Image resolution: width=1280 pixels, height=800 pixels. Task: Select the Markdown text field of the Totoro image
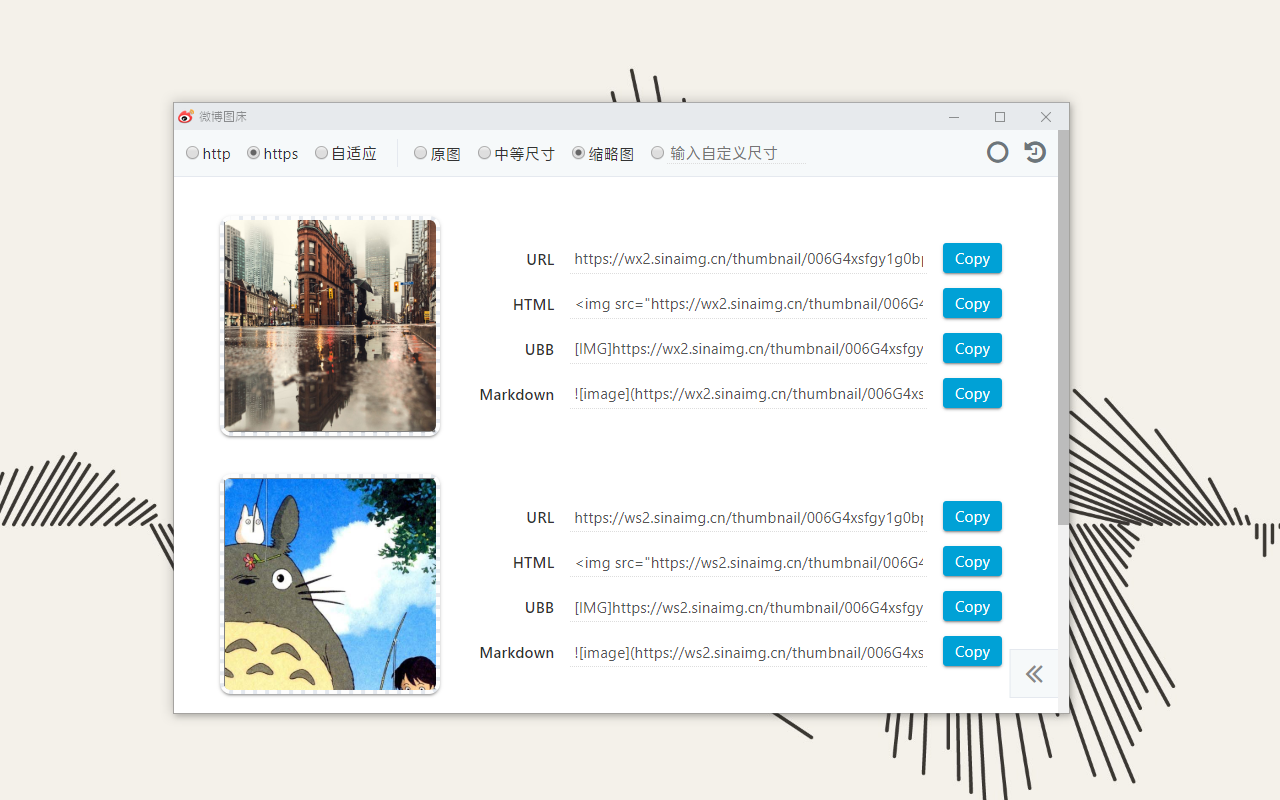pyautogui.click(x=748, y=652)
